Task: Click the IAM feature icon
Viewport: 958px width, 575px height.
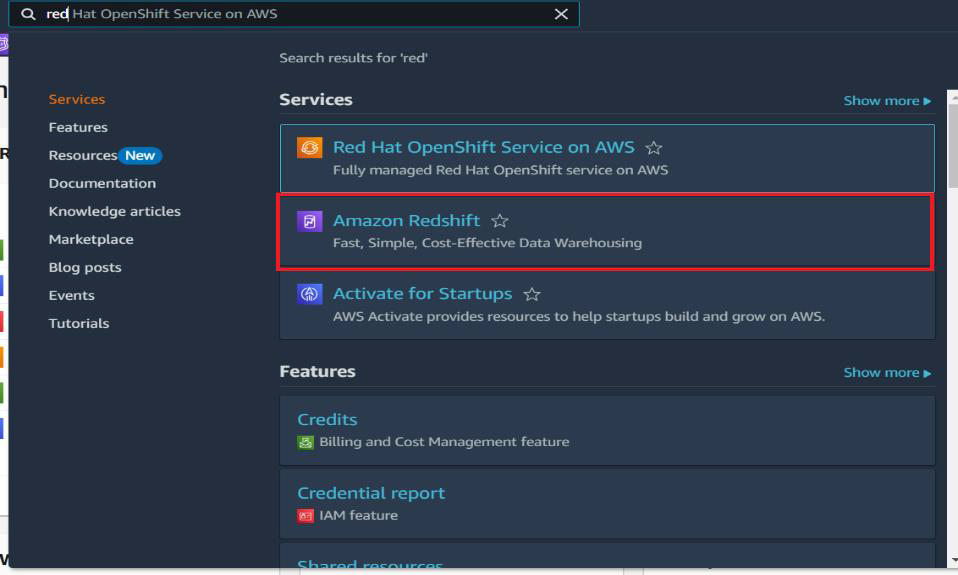Action: tap(305, 516)
